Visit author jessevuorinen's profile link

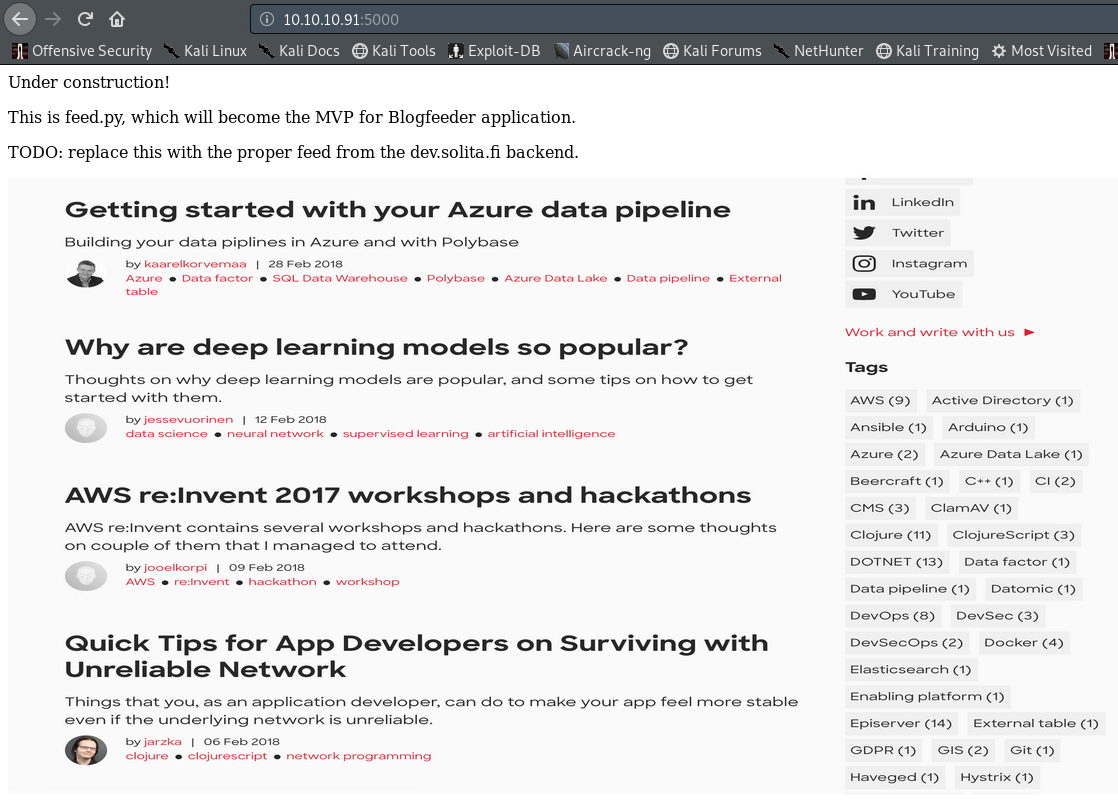[x=188, y=419]
